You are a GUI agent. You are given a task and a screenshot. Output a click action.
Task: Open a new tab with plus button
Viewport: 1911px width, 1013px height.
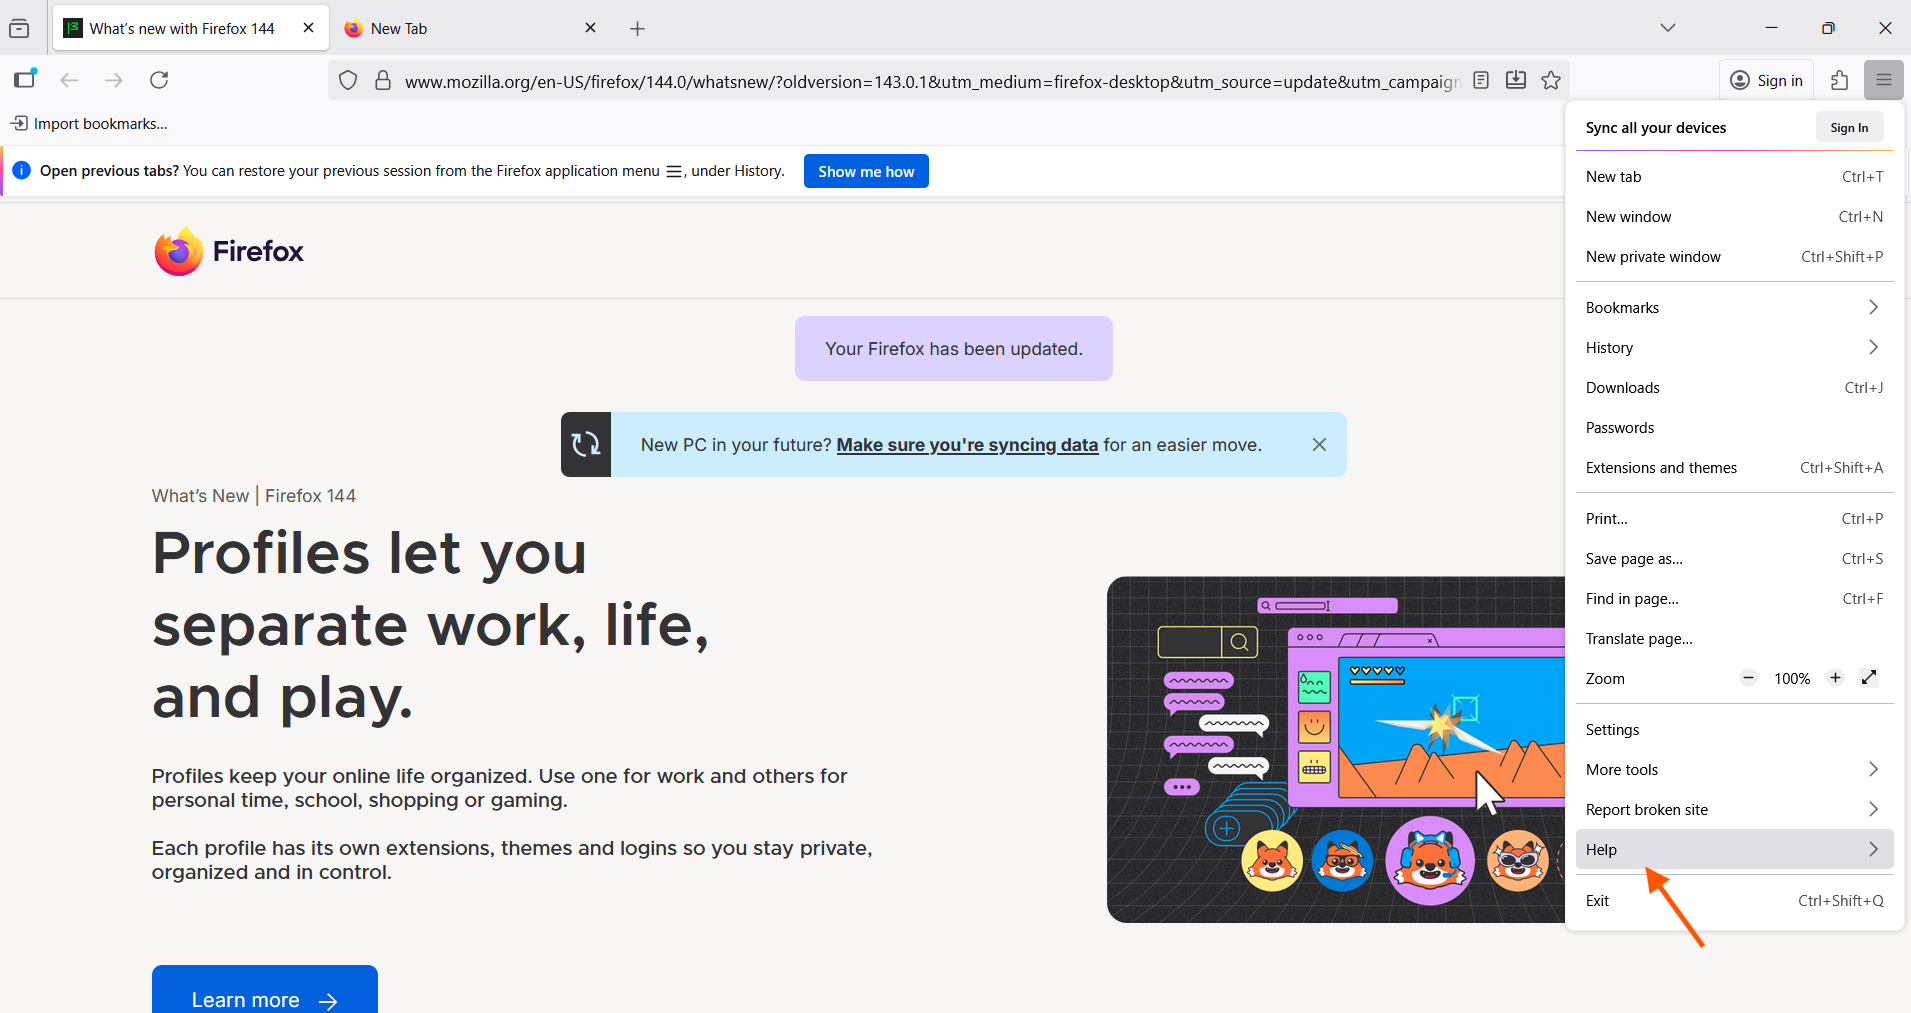[x=638, y=29]
